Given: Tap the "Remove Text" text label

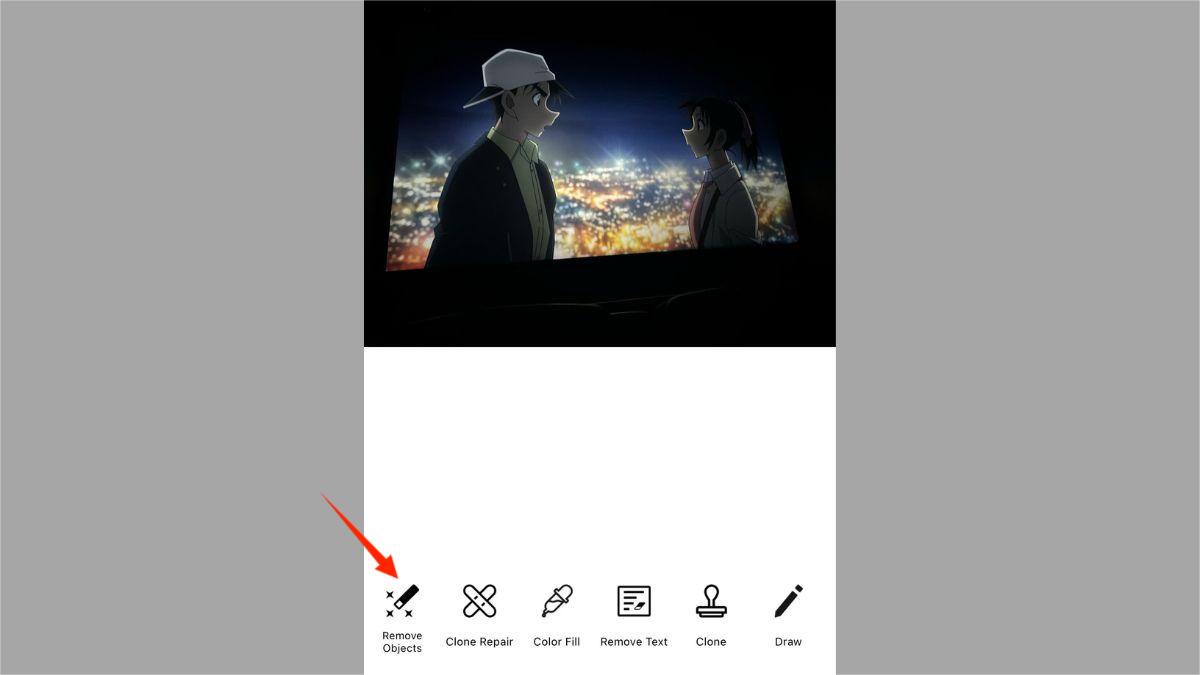Looking at the screenshot, I should pyautogui.click(x=634, y=642).
